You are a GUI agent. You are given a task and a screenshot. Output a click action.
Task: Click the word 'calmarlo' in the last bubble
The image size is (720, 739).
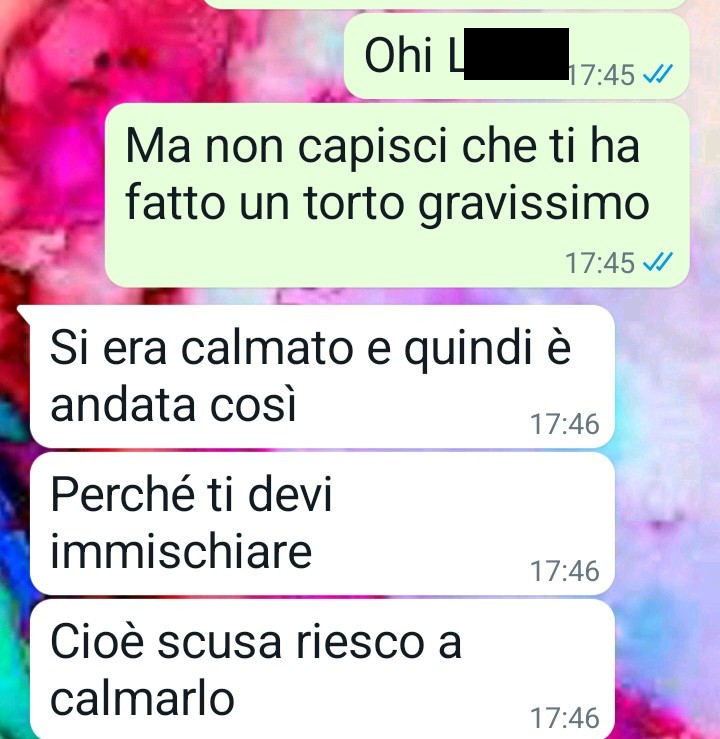pos(142,698)
